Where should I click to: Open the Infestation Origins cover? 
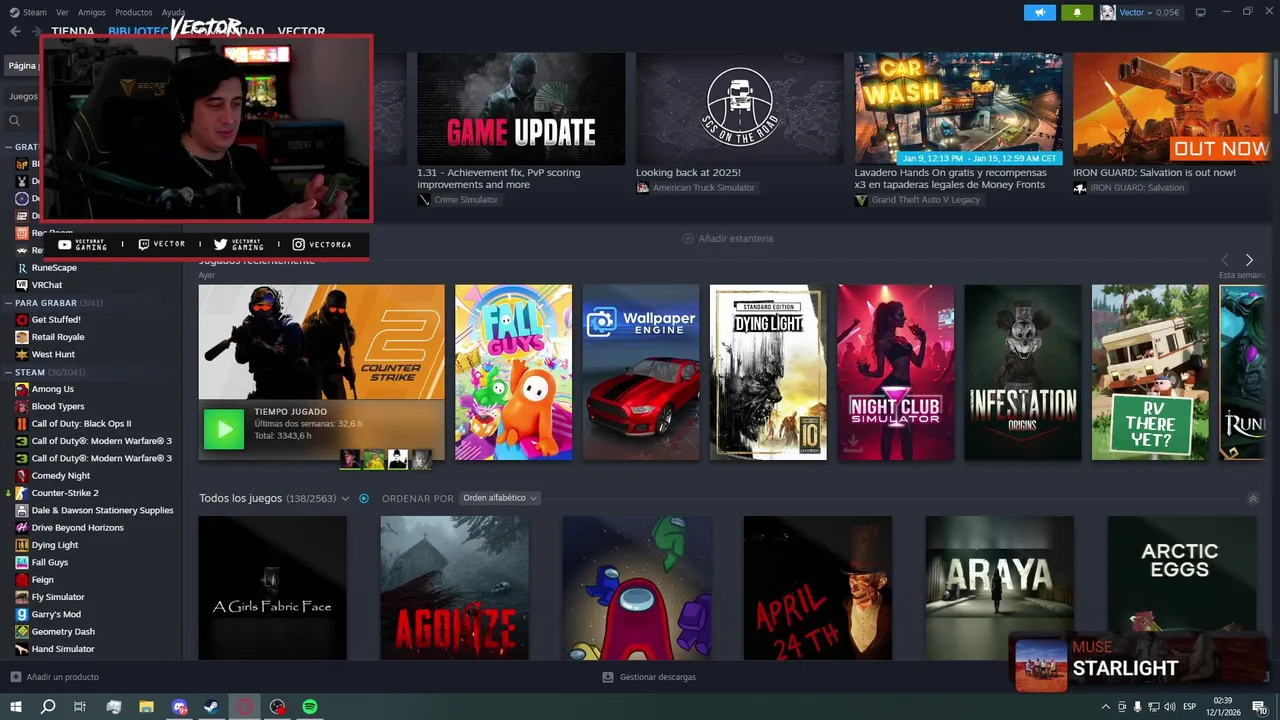click(x=1023, y=372)
